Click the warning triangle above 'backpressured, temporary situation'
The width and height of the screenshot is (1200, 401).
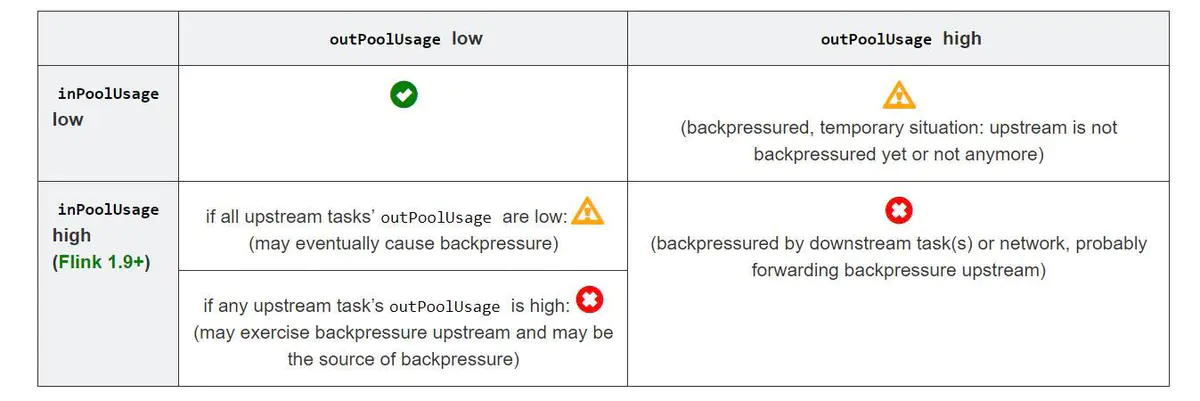pyautogui.click(x=898, y=96)
